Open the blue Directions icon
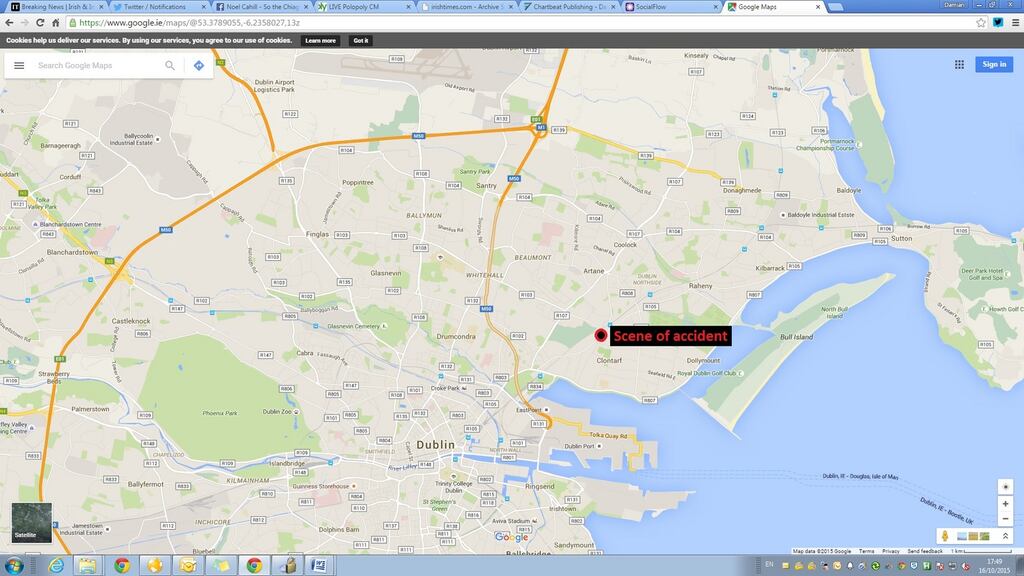The height and width of the screenshot is (576, 1024). [198, 66]
